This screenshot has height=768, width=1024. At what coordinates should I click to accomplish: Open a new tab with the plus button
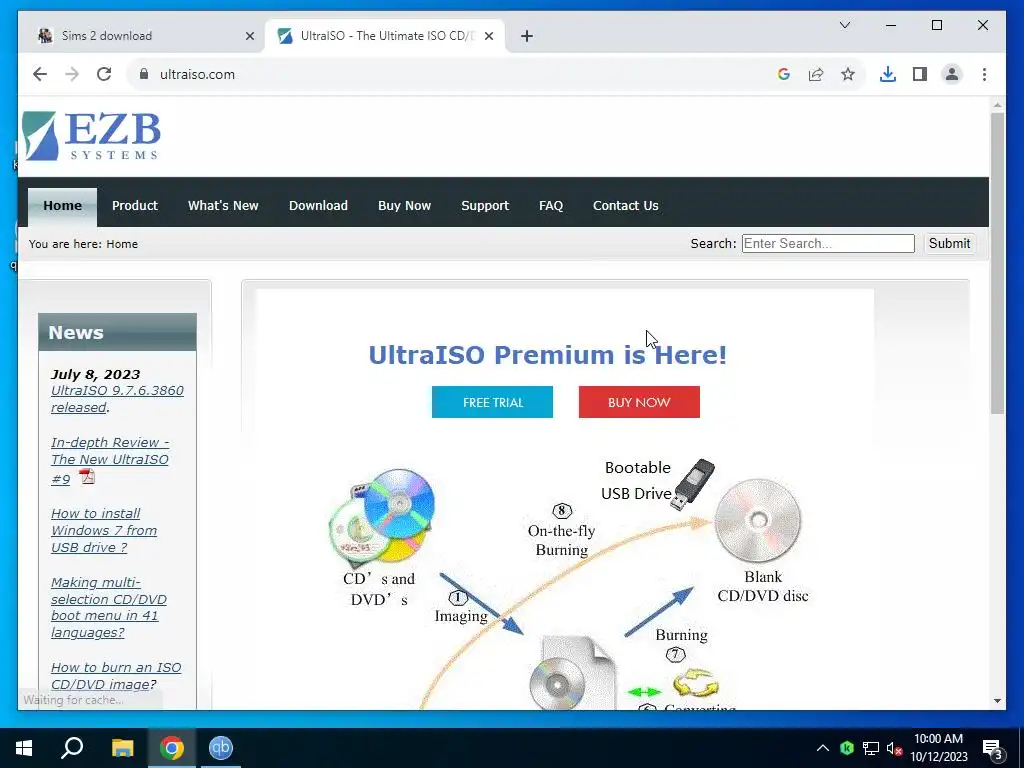[x=527, y=36]
